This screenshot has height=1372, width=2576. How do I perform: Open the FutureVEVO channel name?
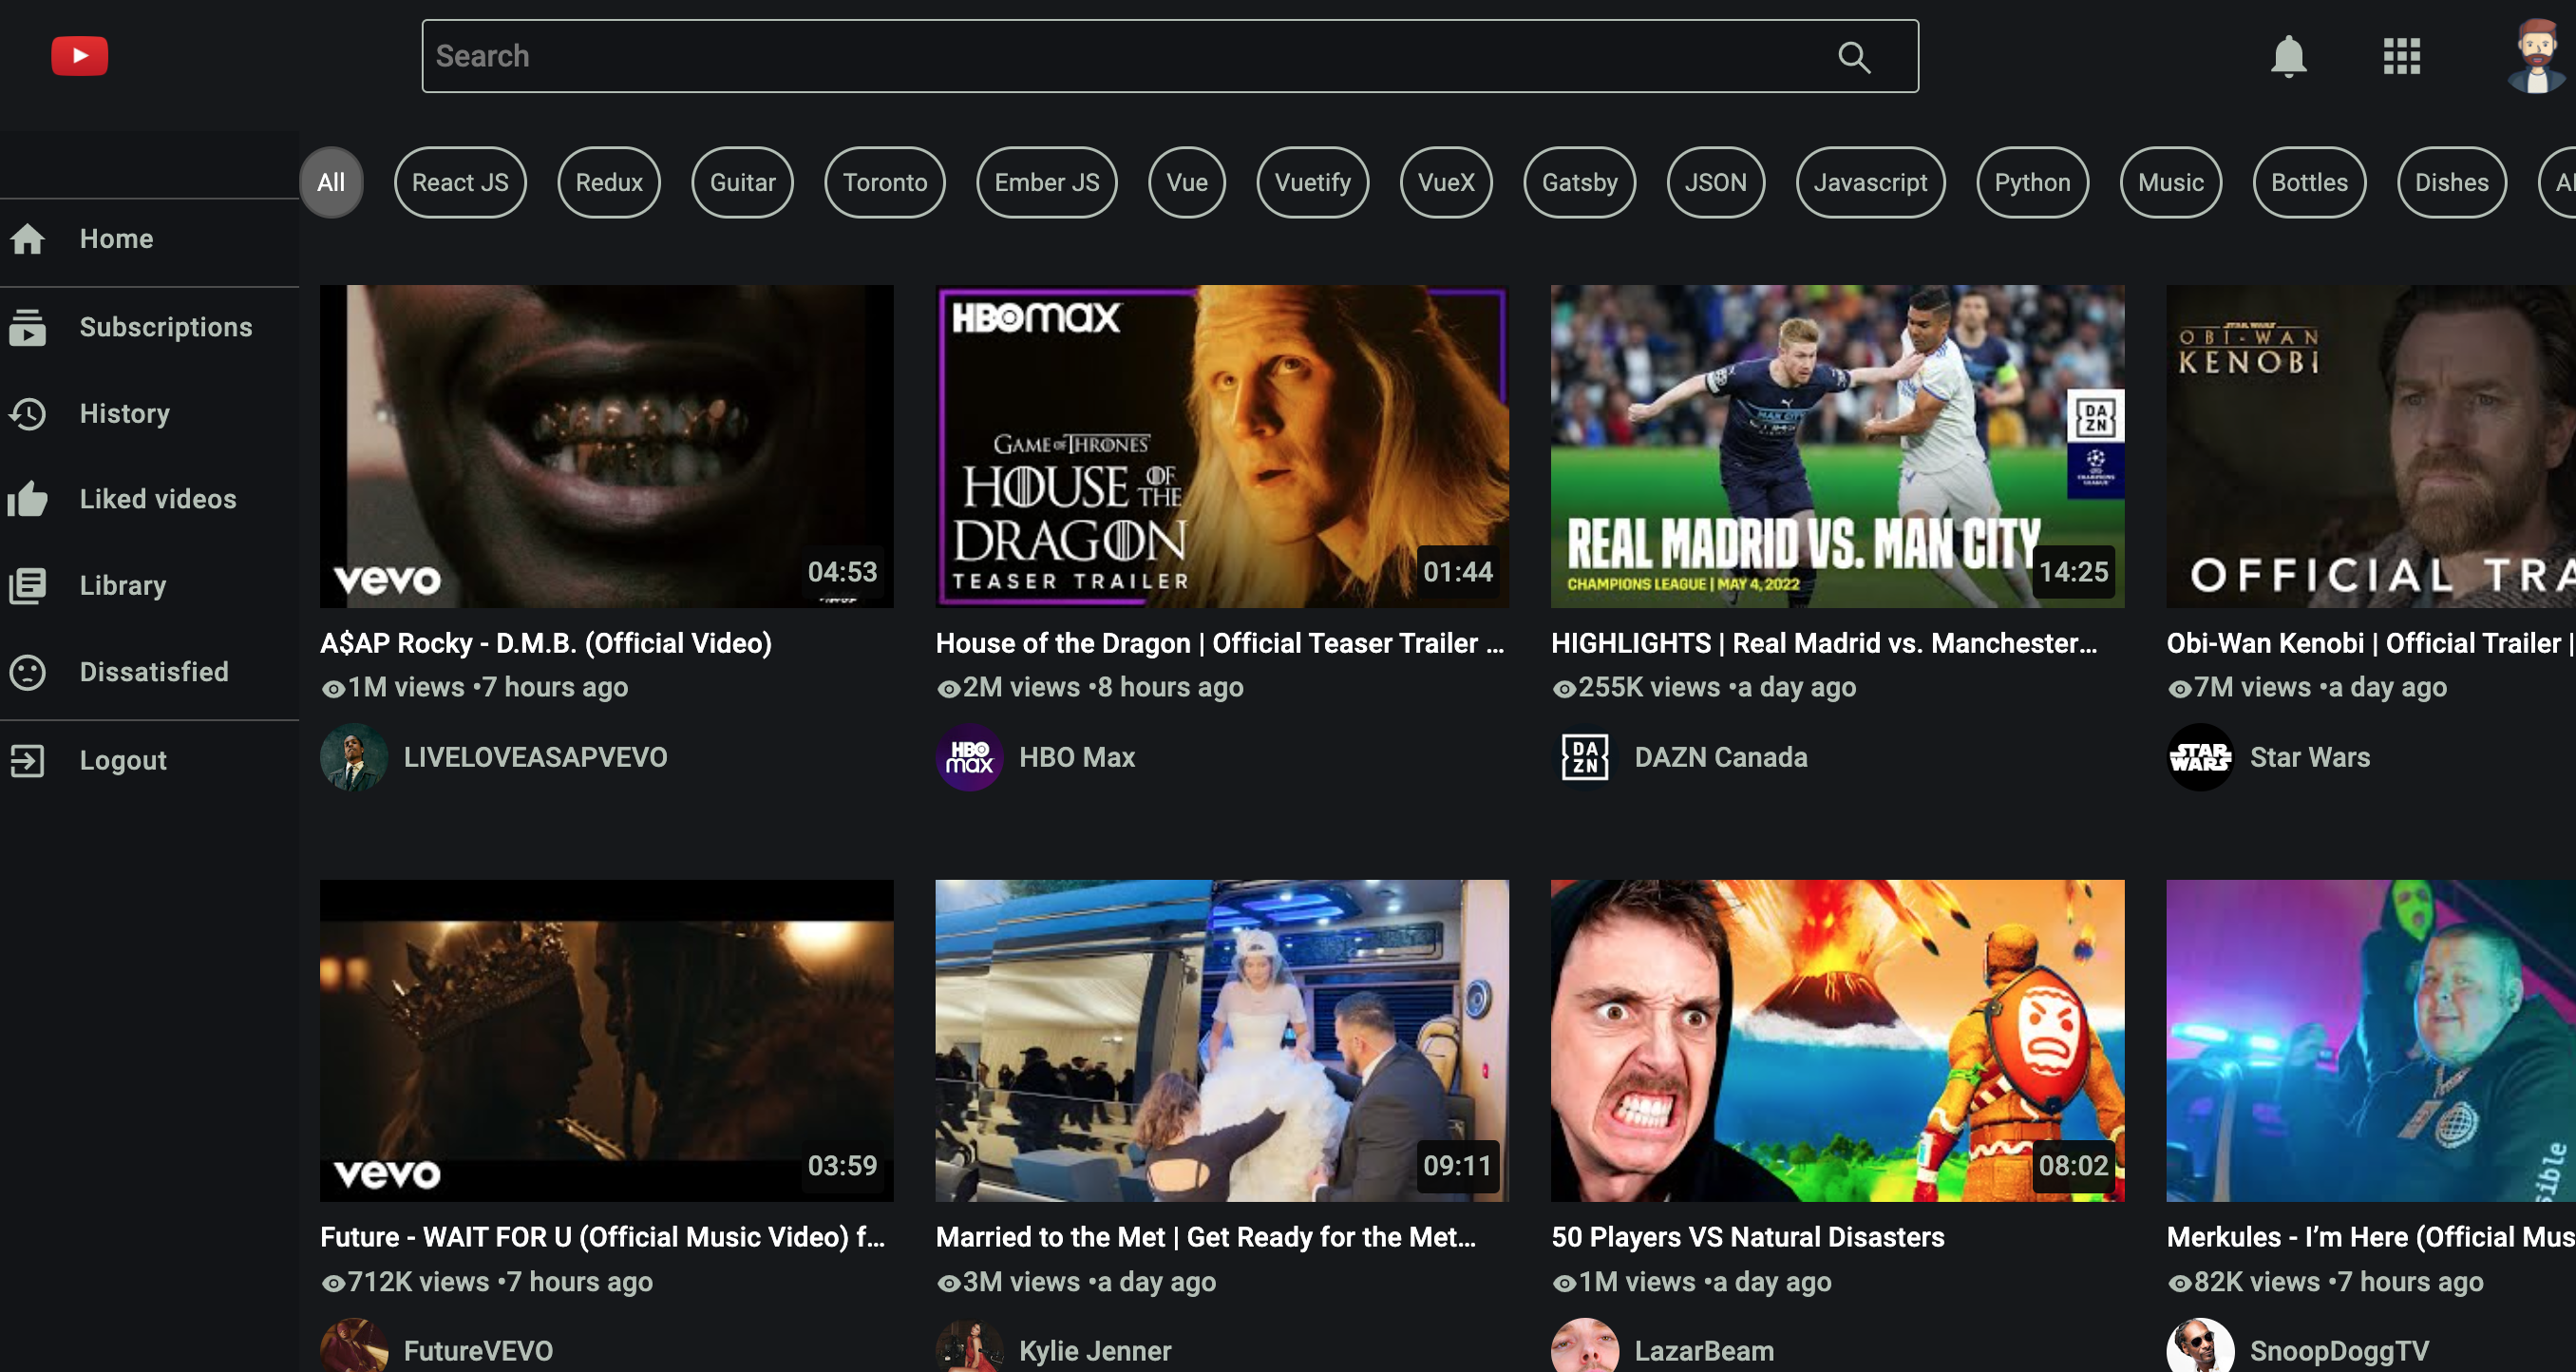pos(477,1351)
